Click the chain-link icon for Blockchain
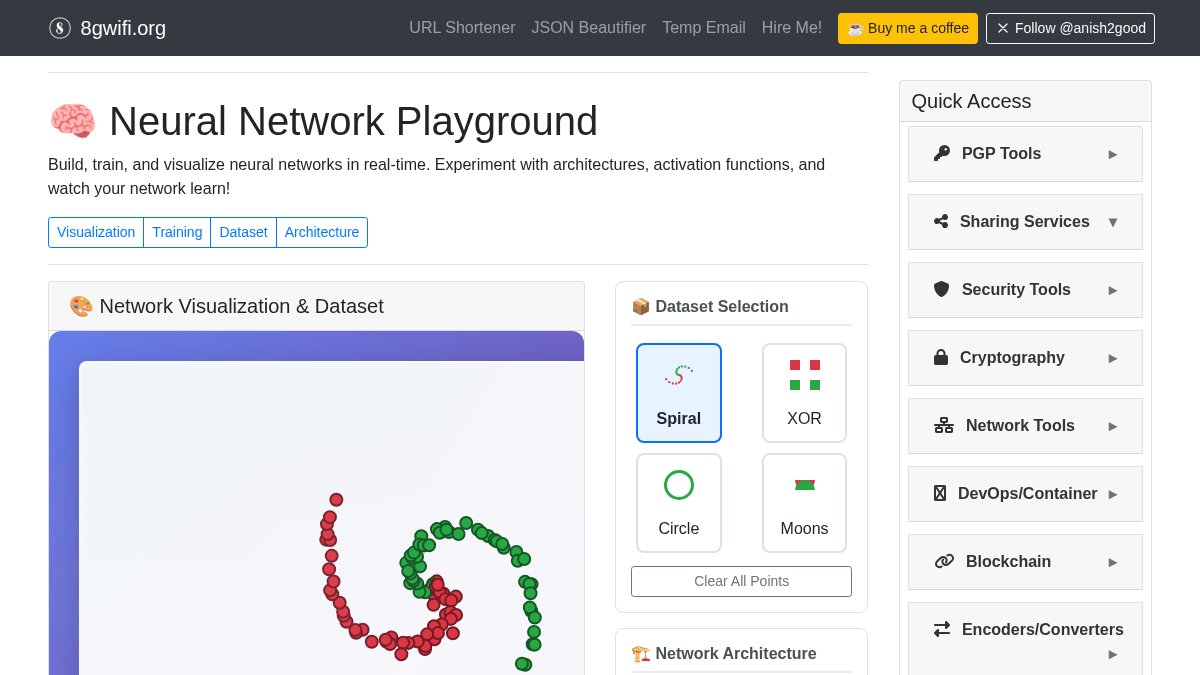The image size is (1200, 675). 944,561
